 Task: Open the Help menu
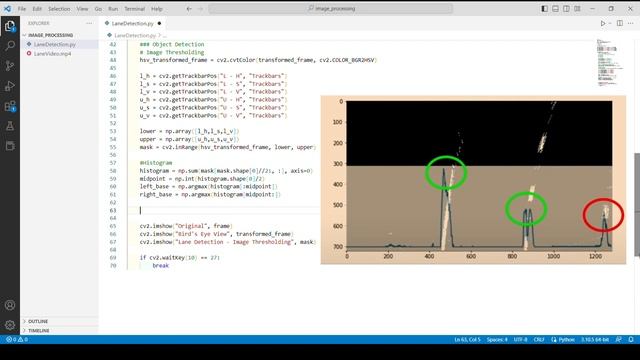click(x=157, y=9)
